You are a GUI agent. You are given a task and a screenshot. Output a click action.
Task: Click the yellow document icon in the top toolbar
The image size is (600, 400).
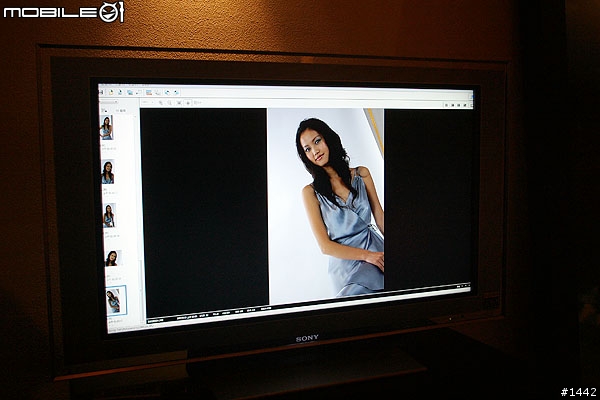[111, 92]
